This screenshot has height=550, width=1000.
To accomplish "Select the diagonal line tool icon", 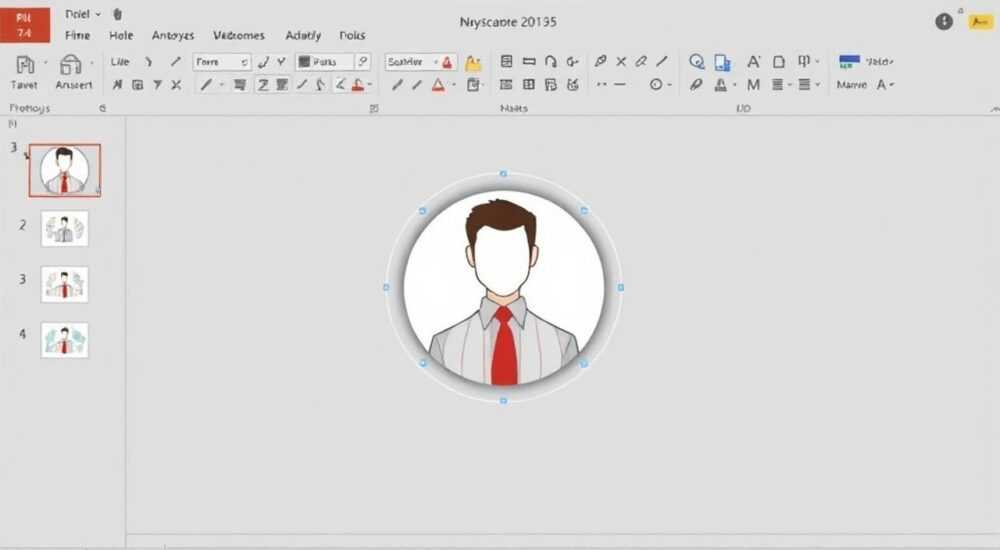I will [663, 61].
